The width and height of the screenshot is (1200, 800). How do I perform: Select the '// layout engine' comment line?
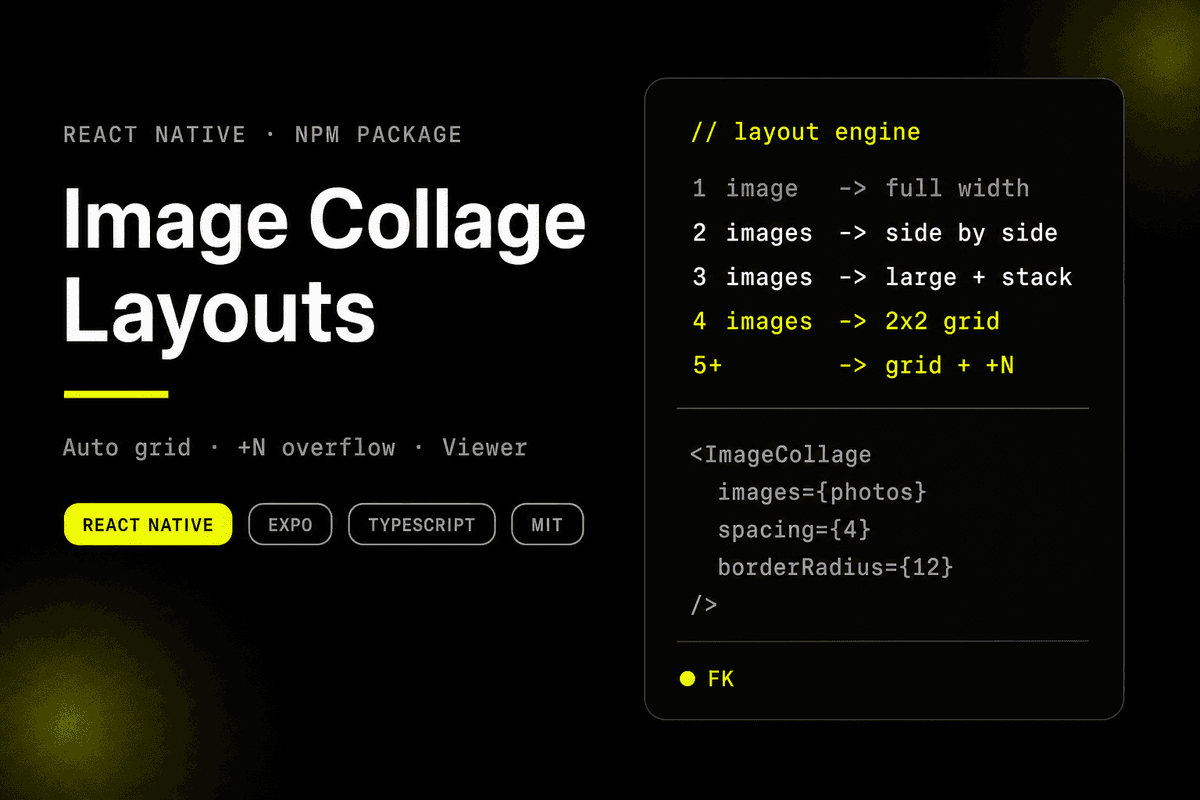[805, 132]
